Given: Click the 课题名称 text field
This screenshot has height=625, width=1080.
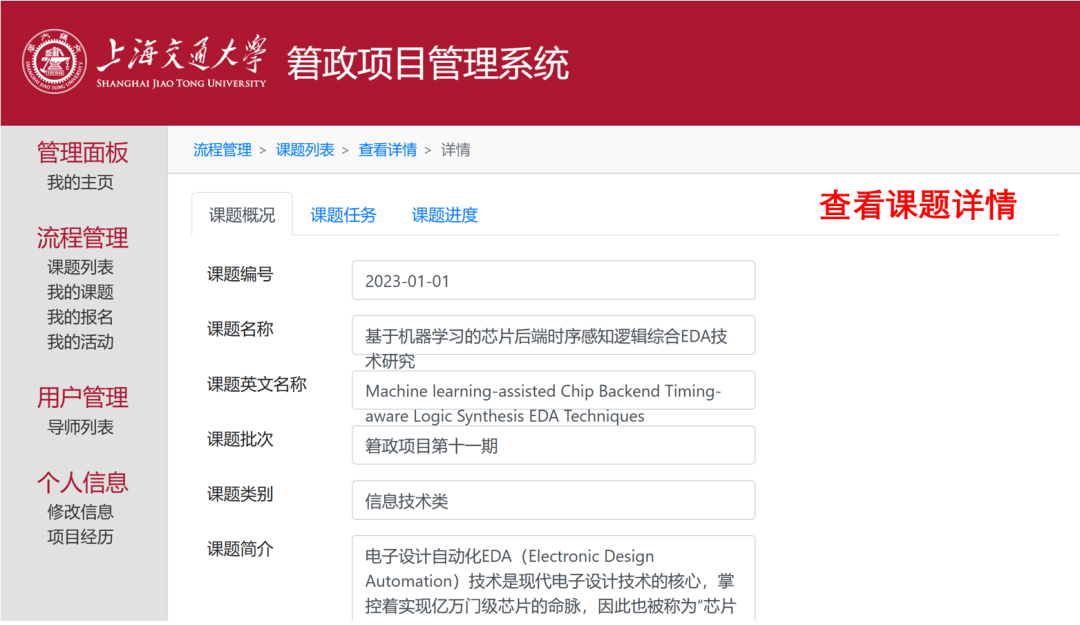Looking at the screenshot, I should pos(553,336).
